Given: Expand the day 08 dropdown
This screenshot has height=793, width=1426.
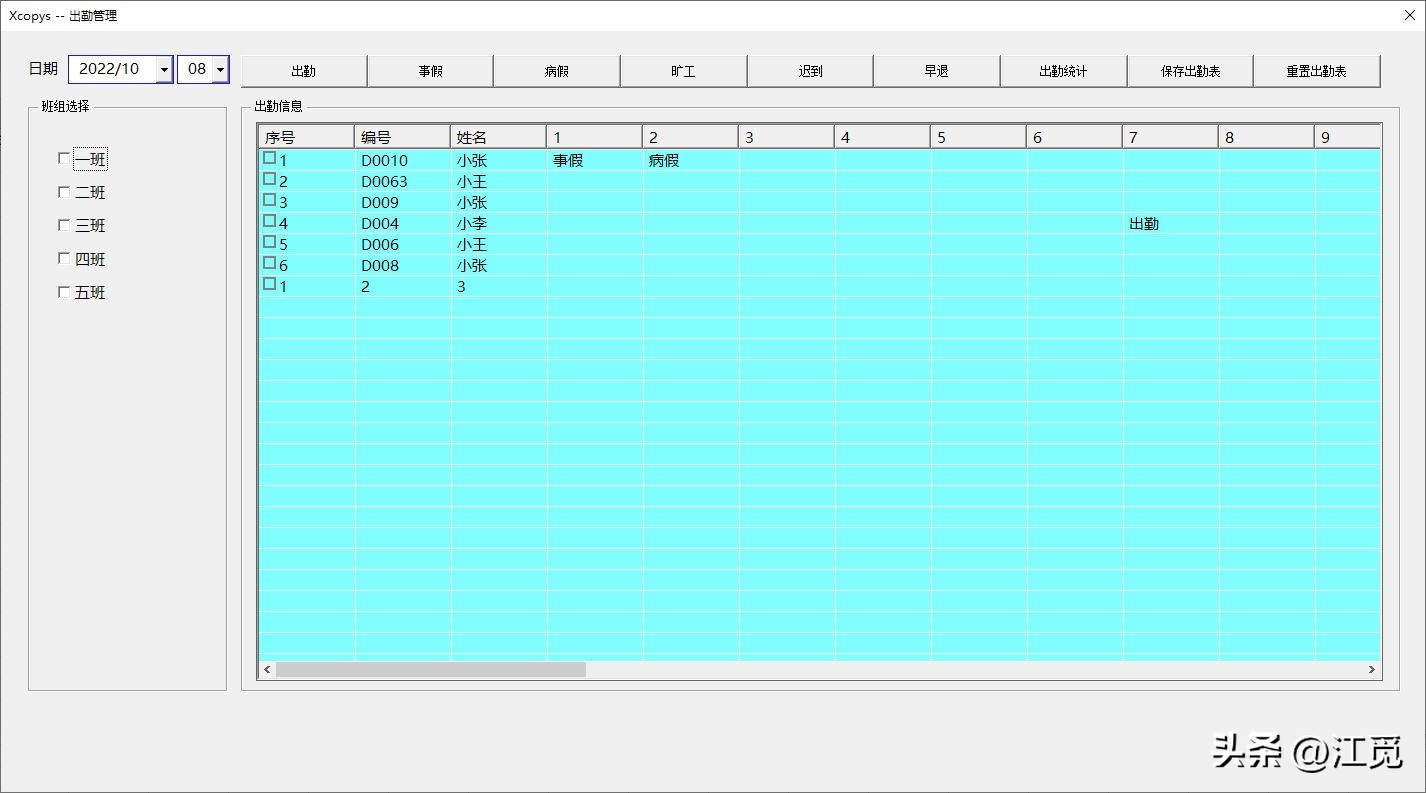Looking at the screenshot, I should 219,70.
